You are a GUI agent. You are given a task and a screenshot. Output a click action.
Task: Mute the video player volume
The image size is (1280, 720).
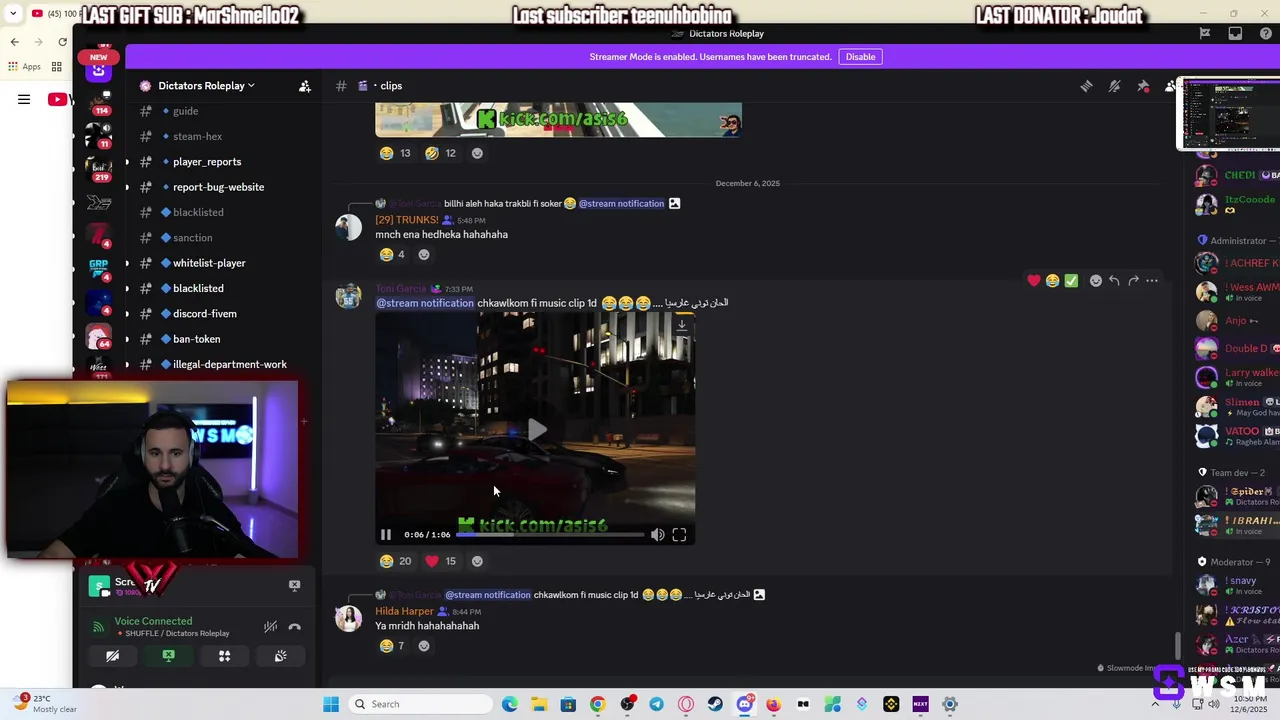coord(657,535)
